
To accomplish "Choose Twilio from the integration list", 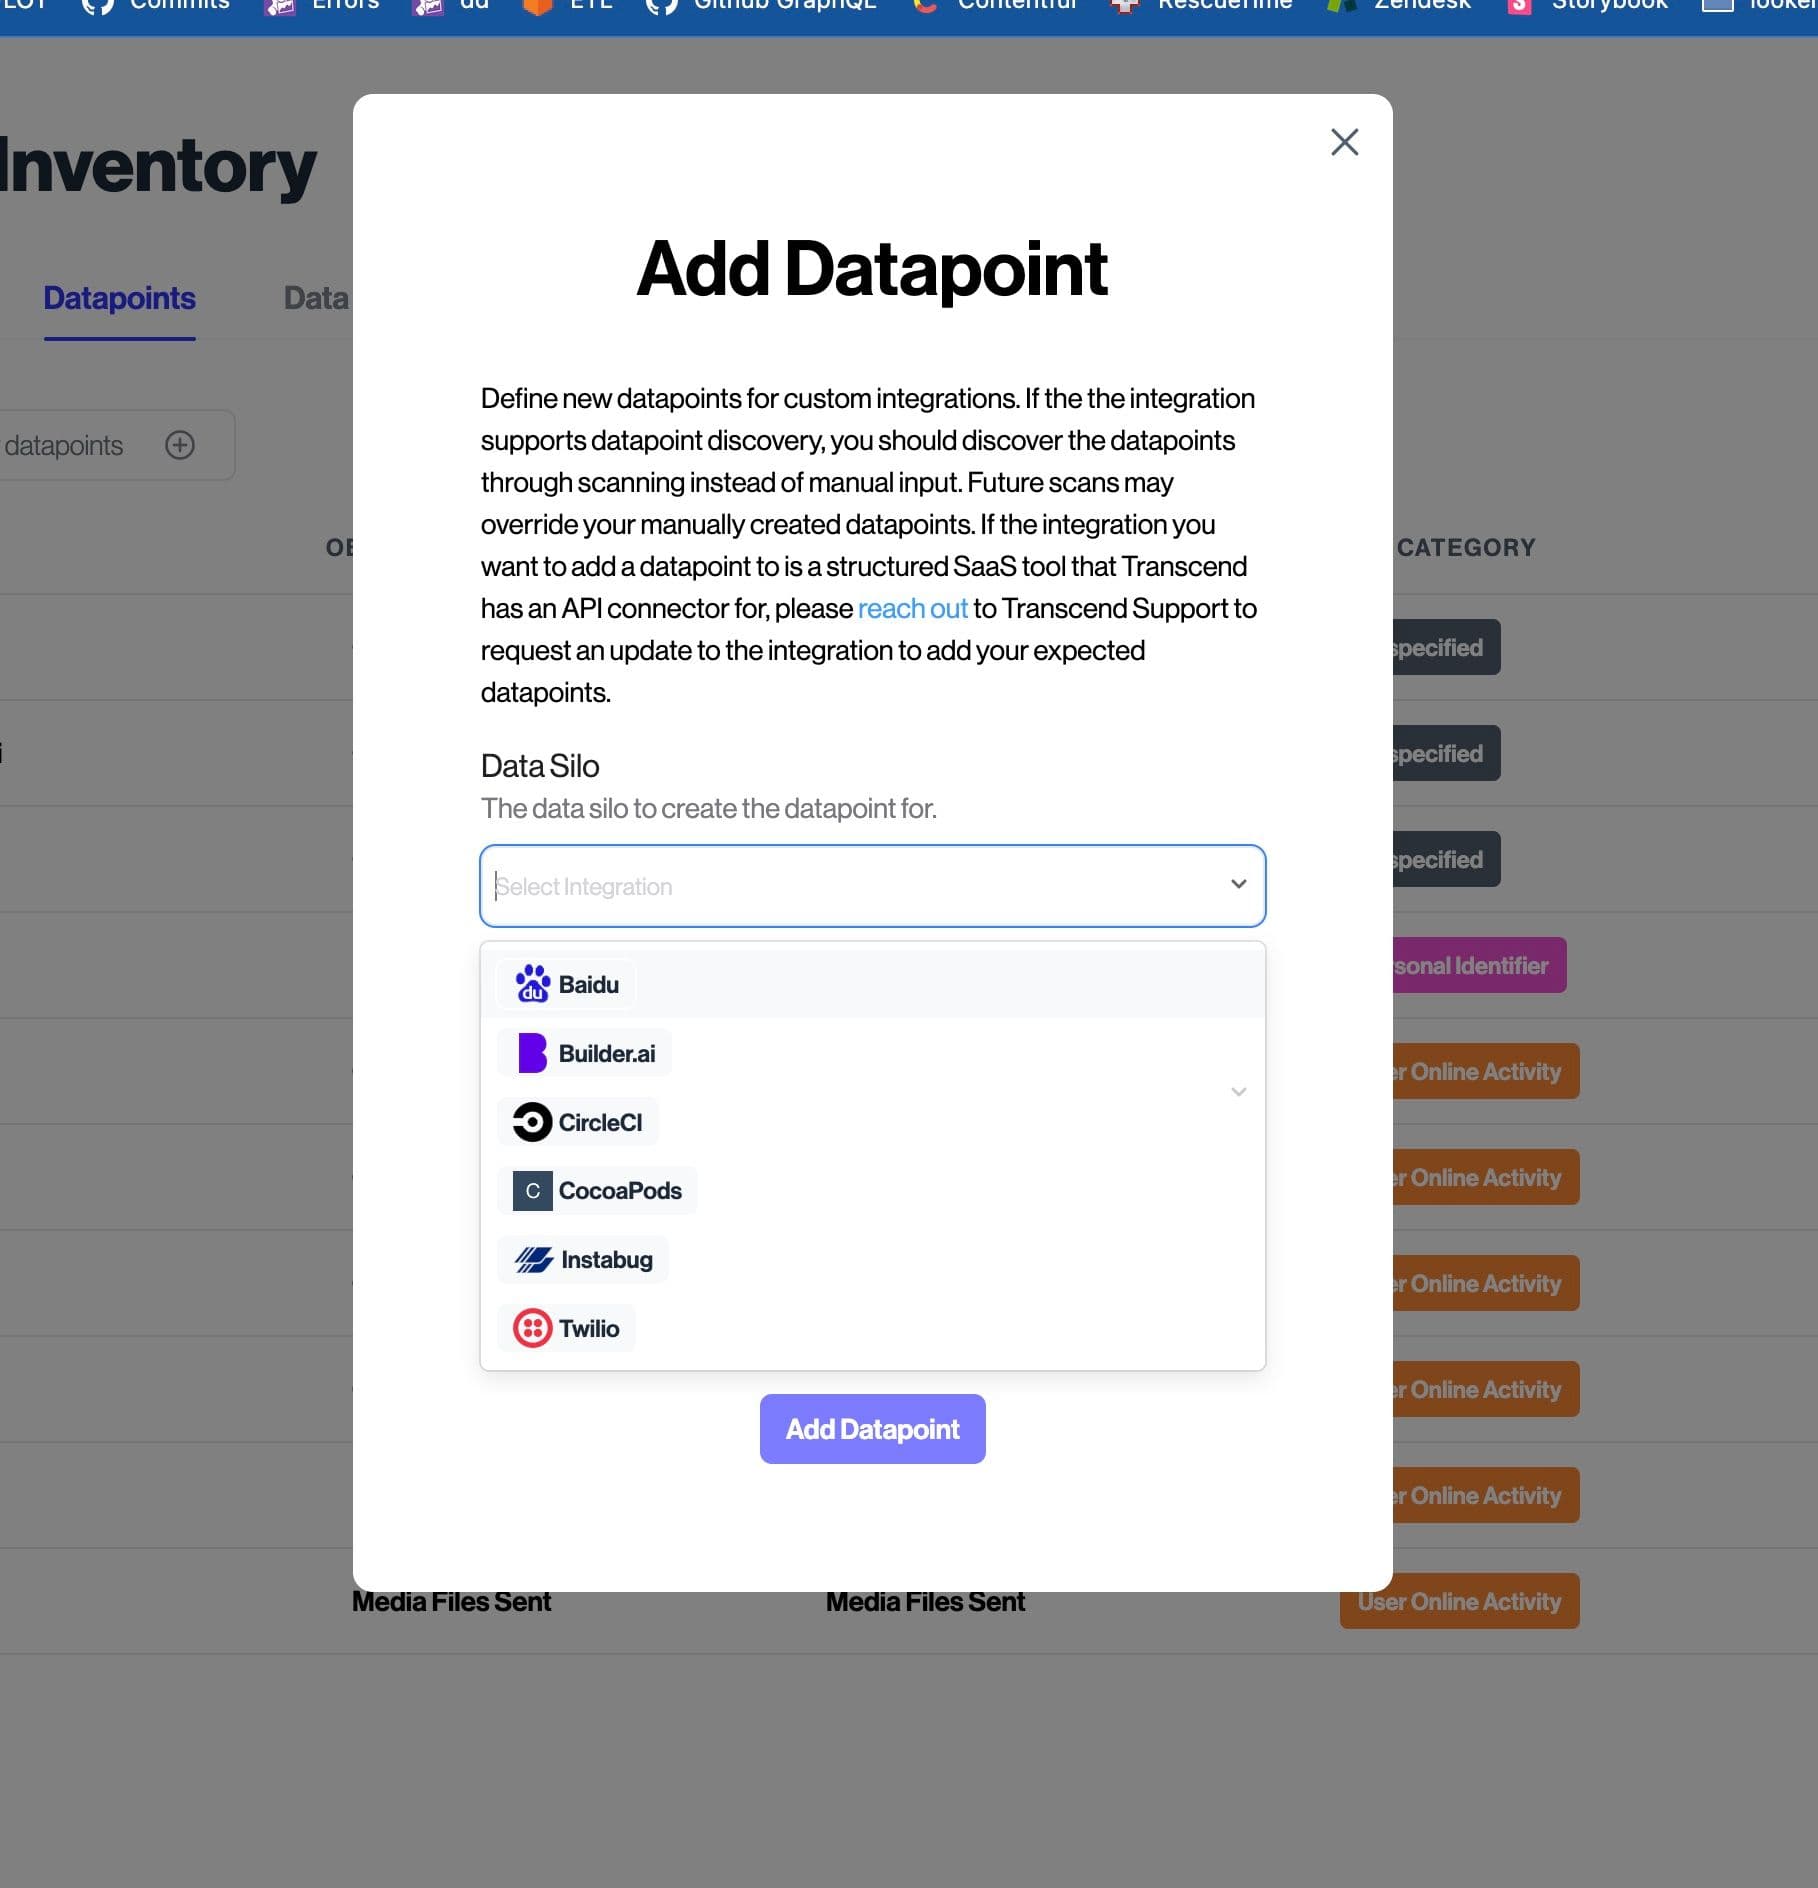I will (x=589, y=1328).
